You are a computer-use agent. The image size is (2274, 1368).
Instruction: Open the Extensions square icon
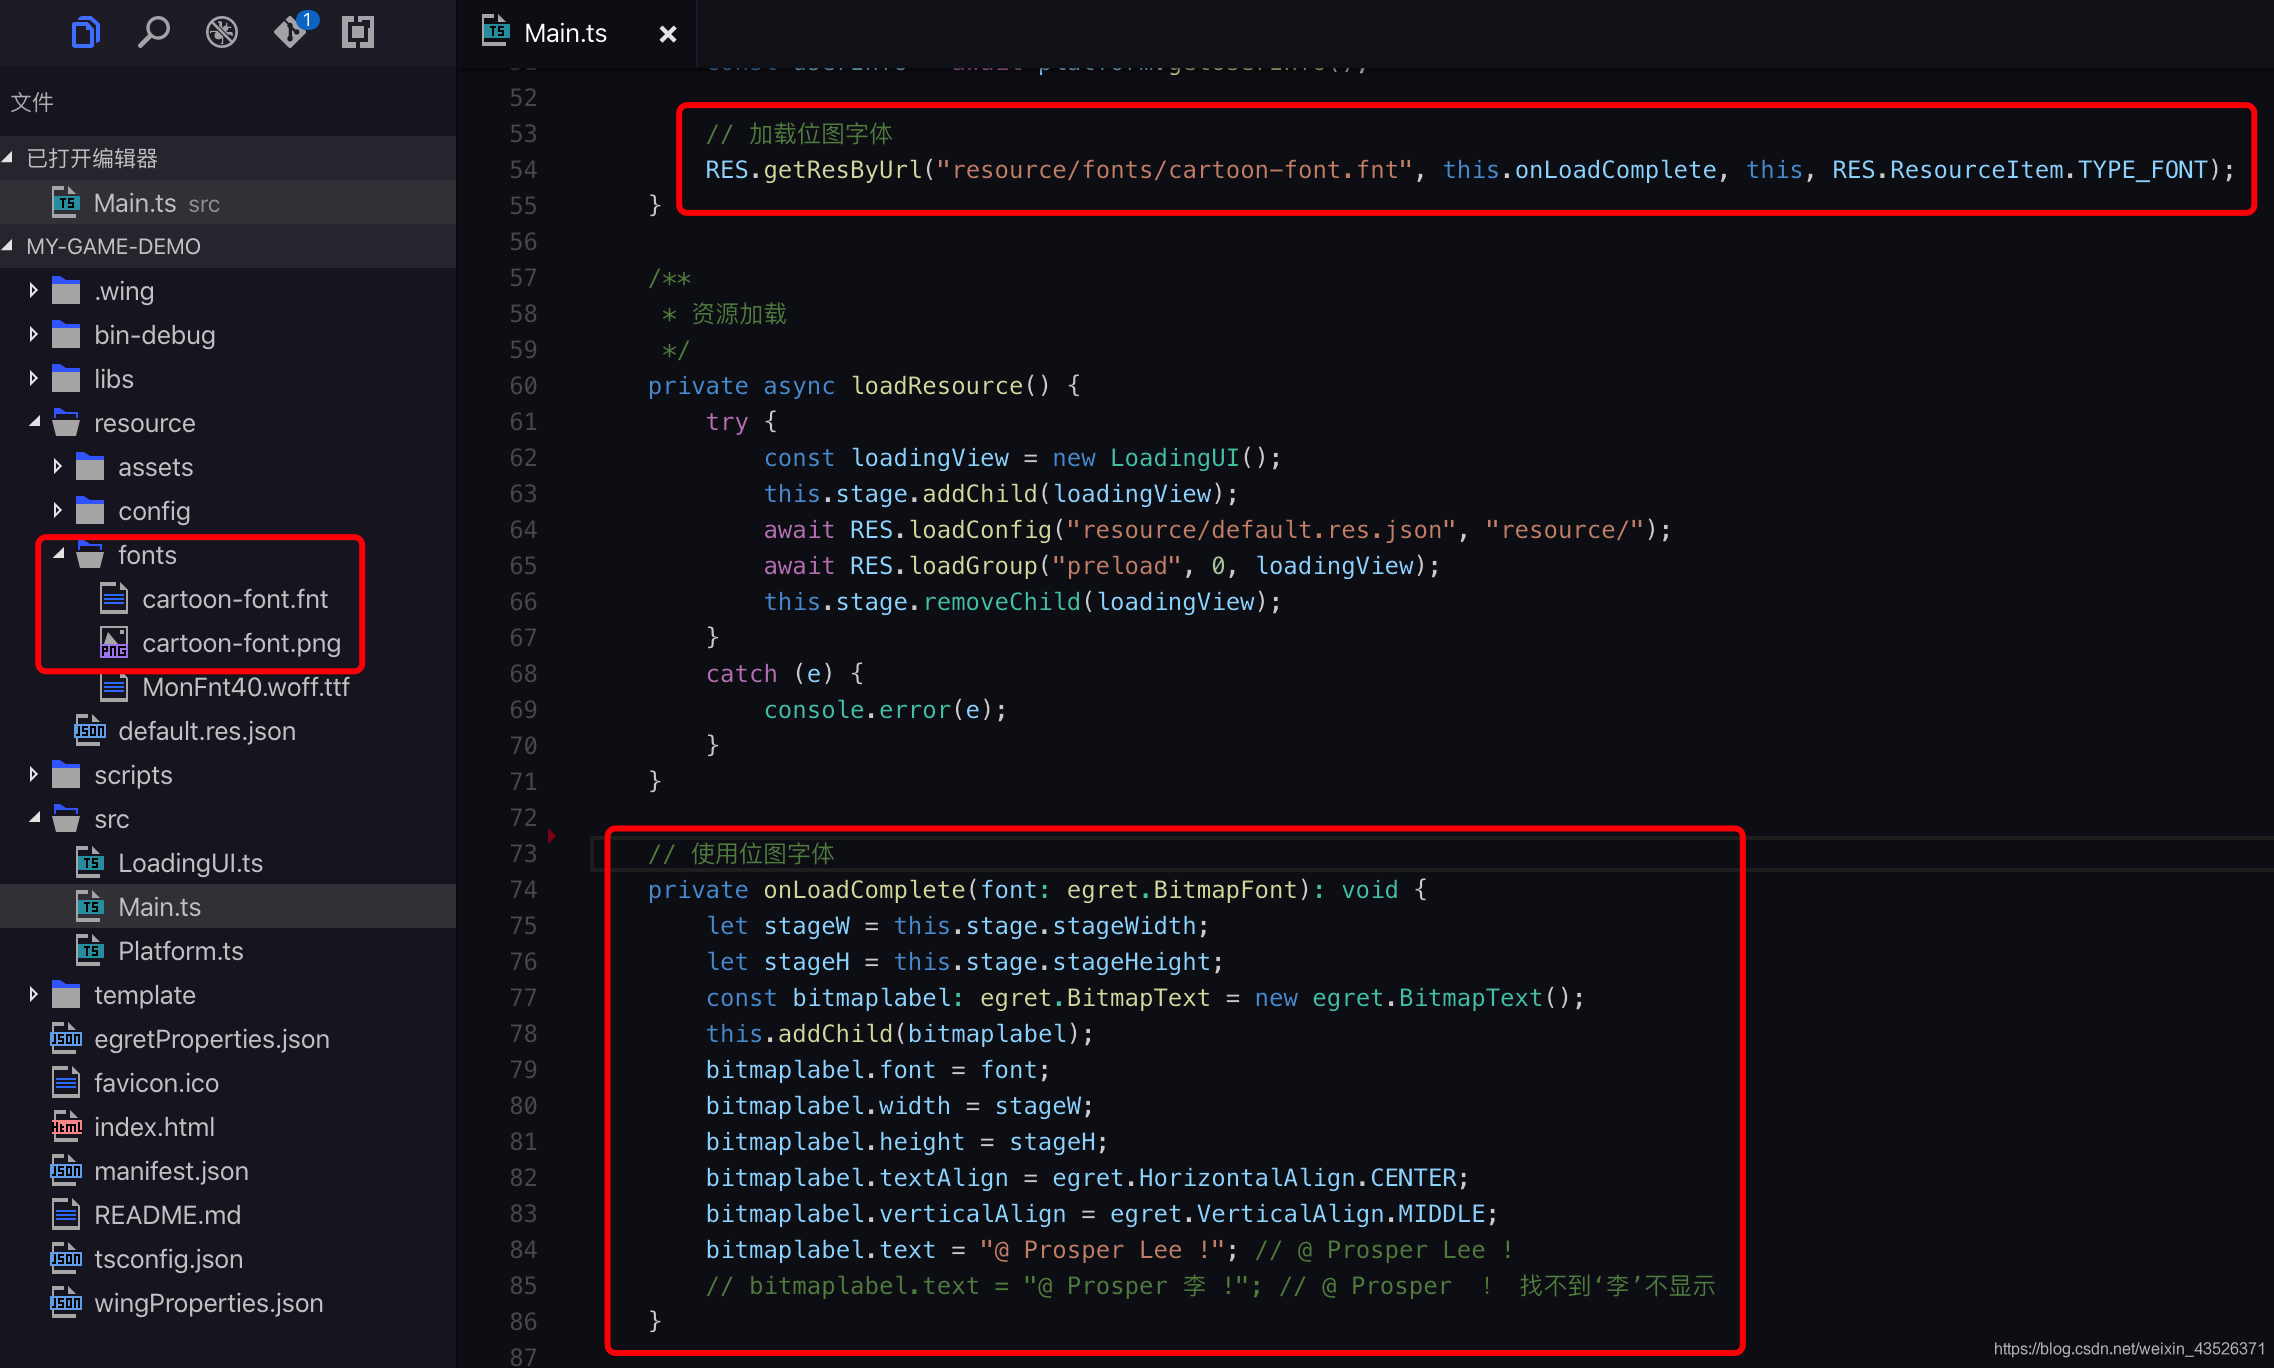pyautogui.click(x=358, y=33)
